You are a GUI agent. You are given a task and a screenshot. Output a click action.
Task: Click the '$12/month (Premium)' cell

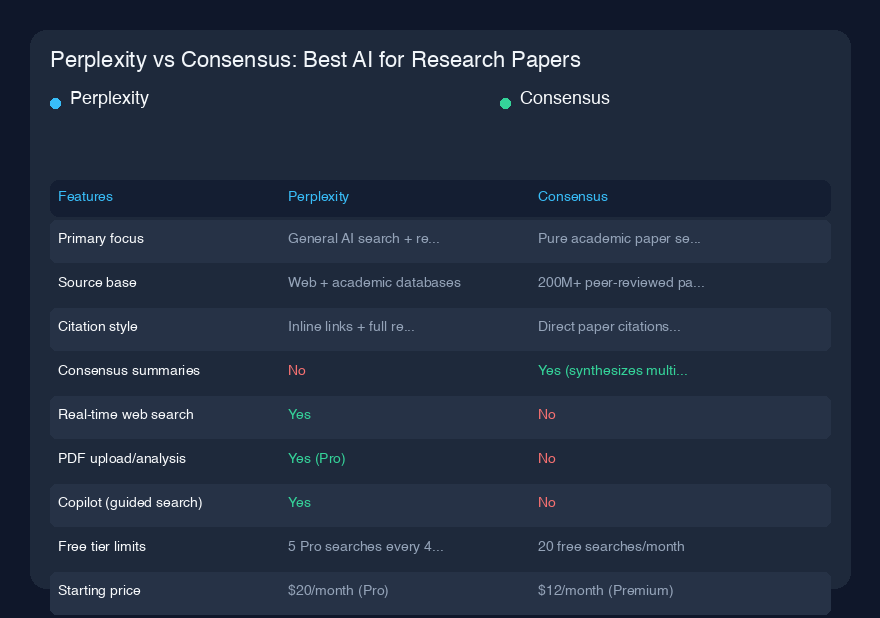[606, 590]
